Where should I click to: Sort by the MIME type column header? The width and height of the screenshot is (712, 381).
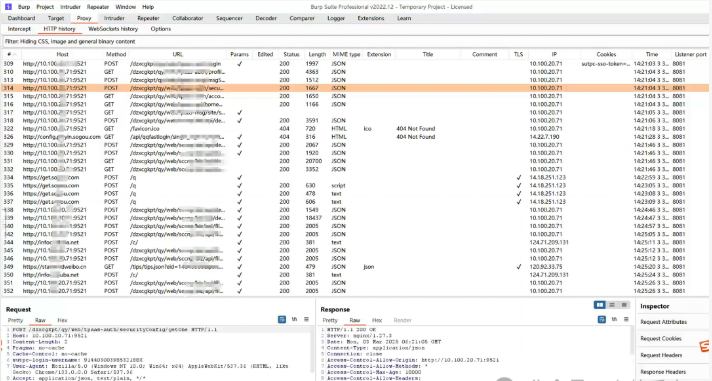pos(346,54)
